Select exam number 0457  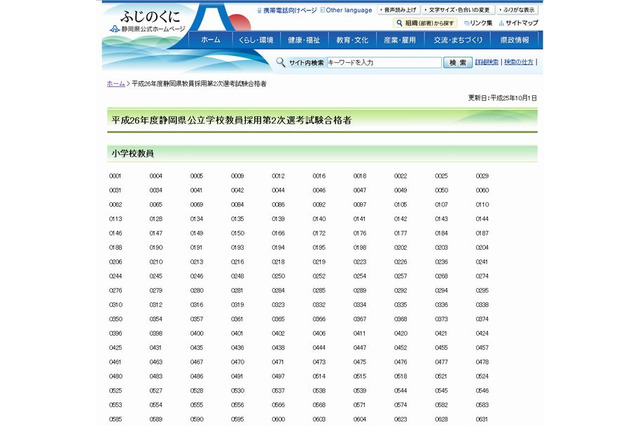coord(482,347)
